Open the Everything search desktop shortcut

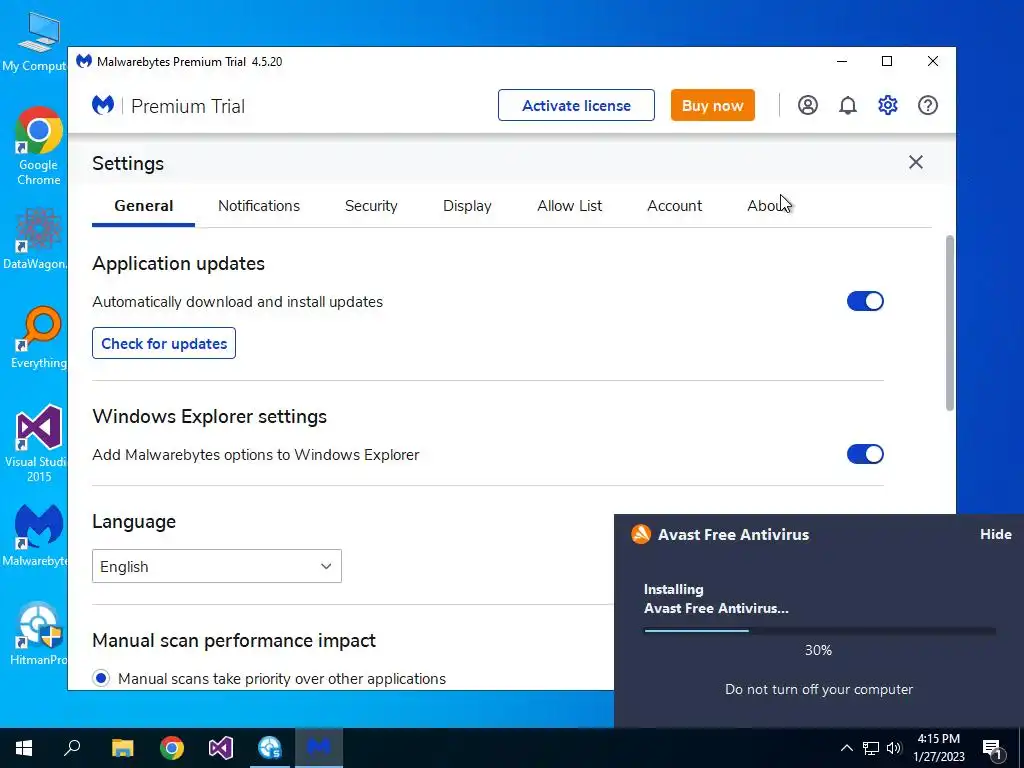click(39, 338)
